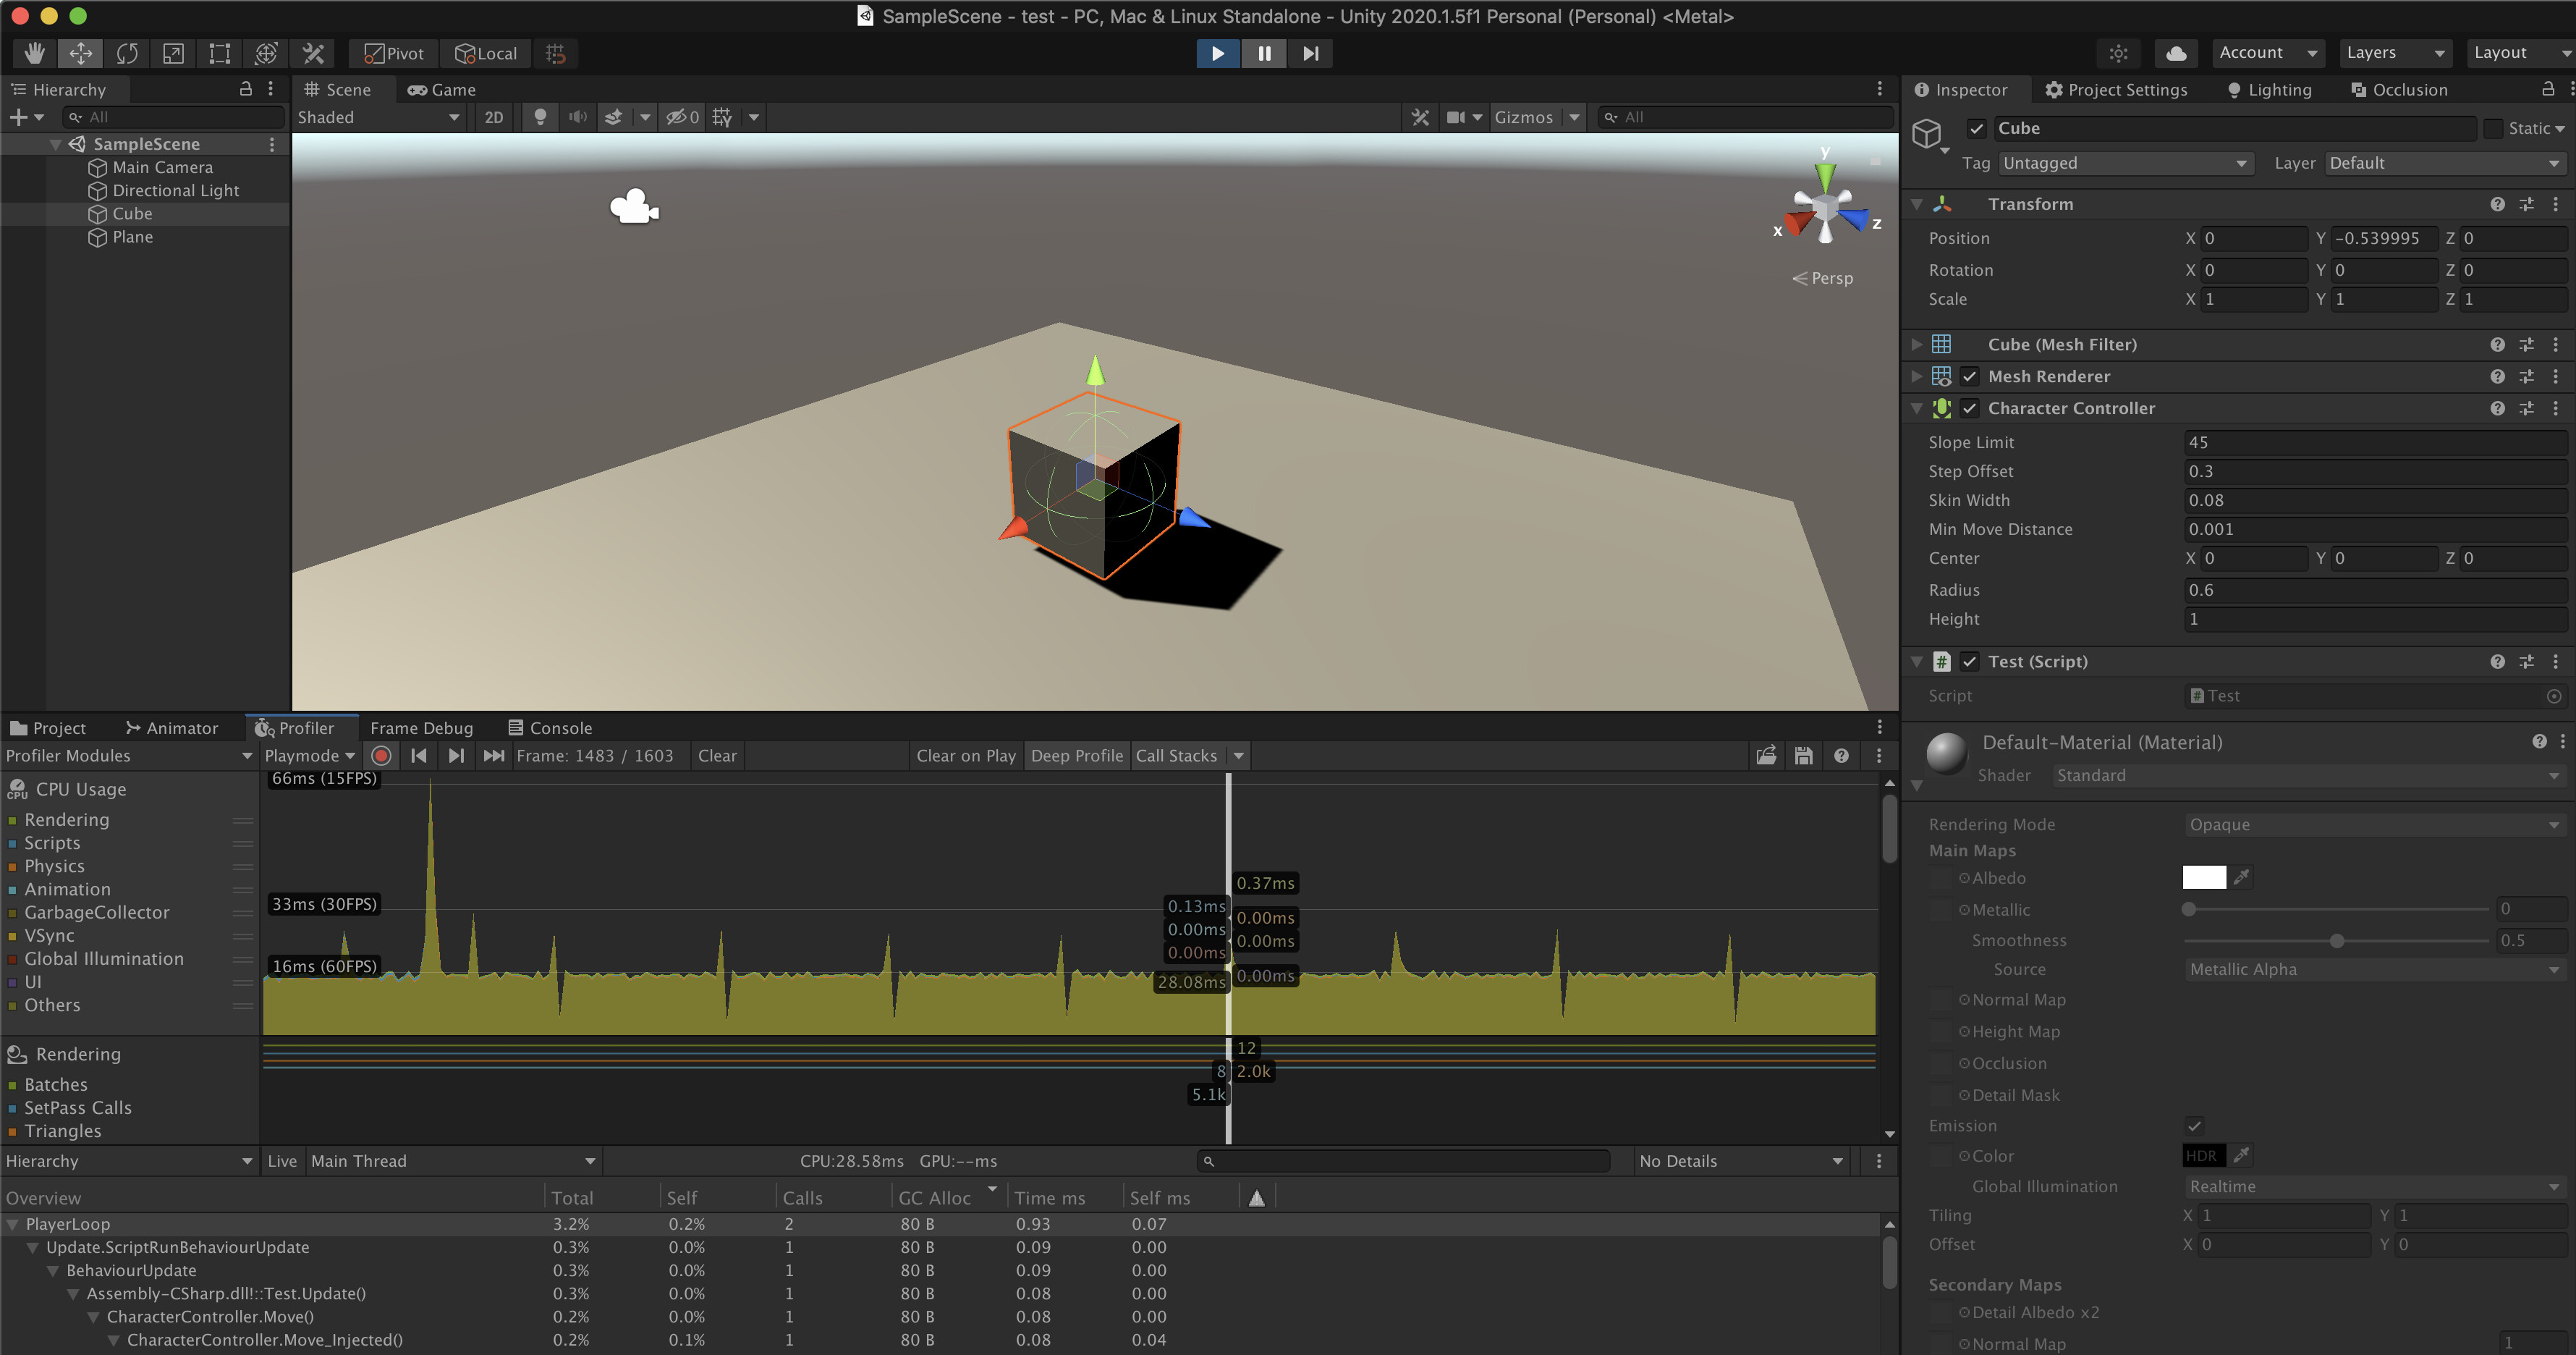The image size is (2576, 1355).
Task: Select the Move tool in the toolbar
Action: 80,53
